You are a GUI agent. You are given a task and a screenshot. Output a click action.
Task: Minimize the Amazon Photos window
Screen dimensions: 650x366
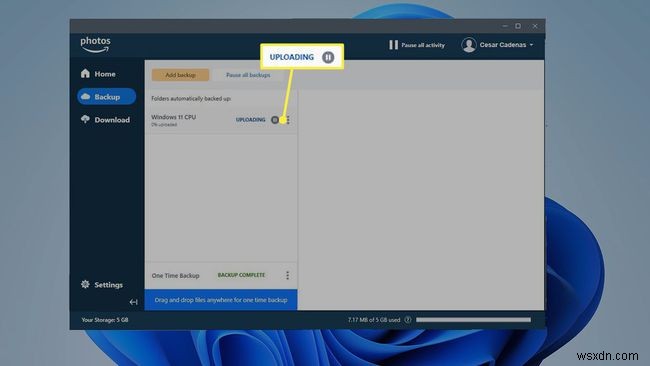coord(505,26)
